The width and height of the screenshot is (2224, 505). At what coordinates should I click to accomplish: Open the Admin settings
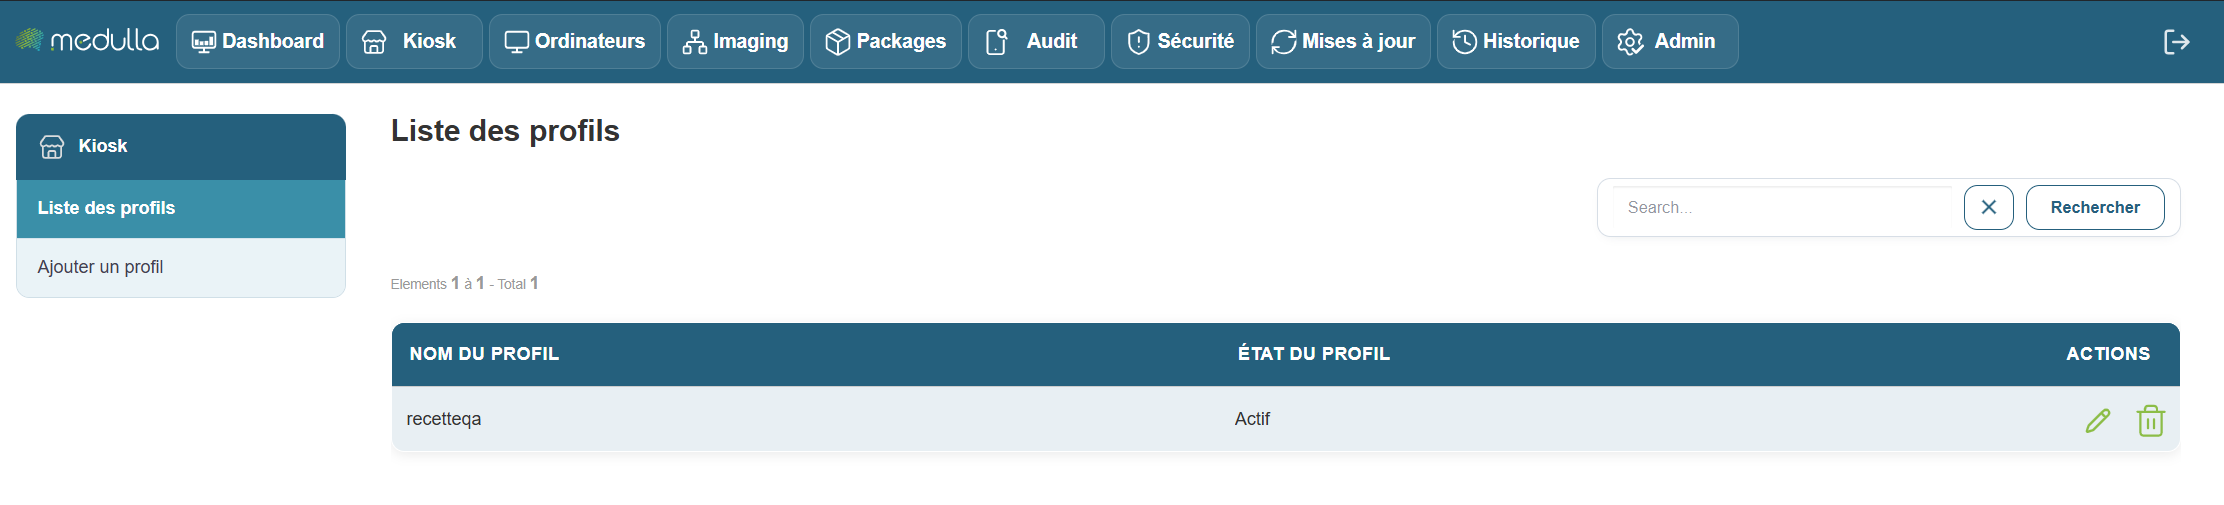[1669, 42]
